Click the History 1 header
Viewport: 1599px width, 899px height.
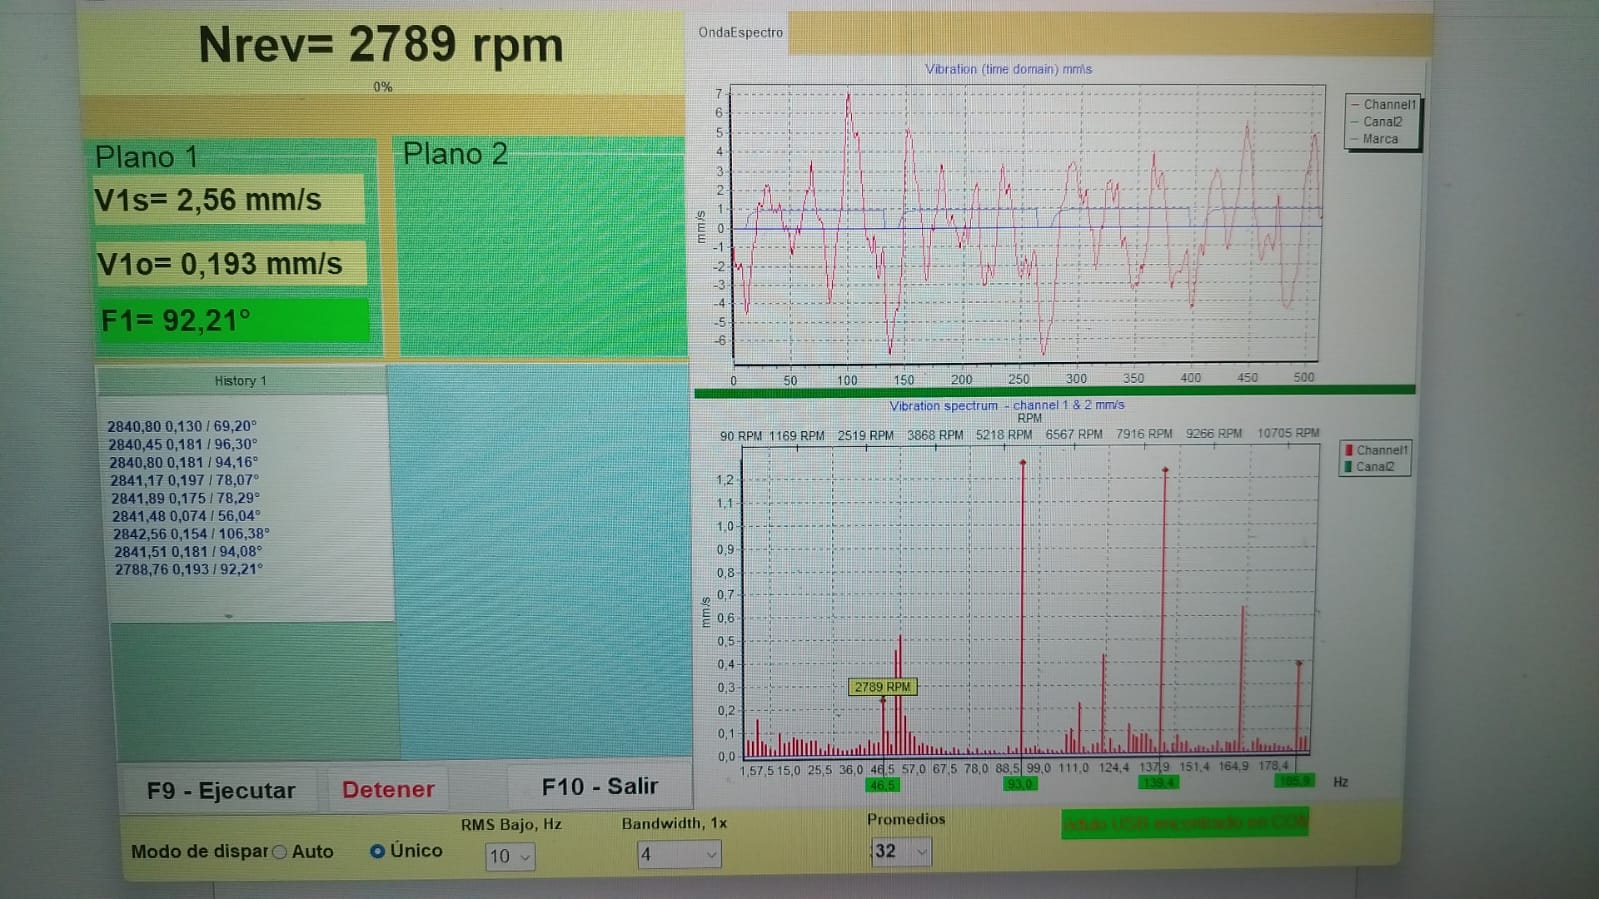tap(241, 381)
